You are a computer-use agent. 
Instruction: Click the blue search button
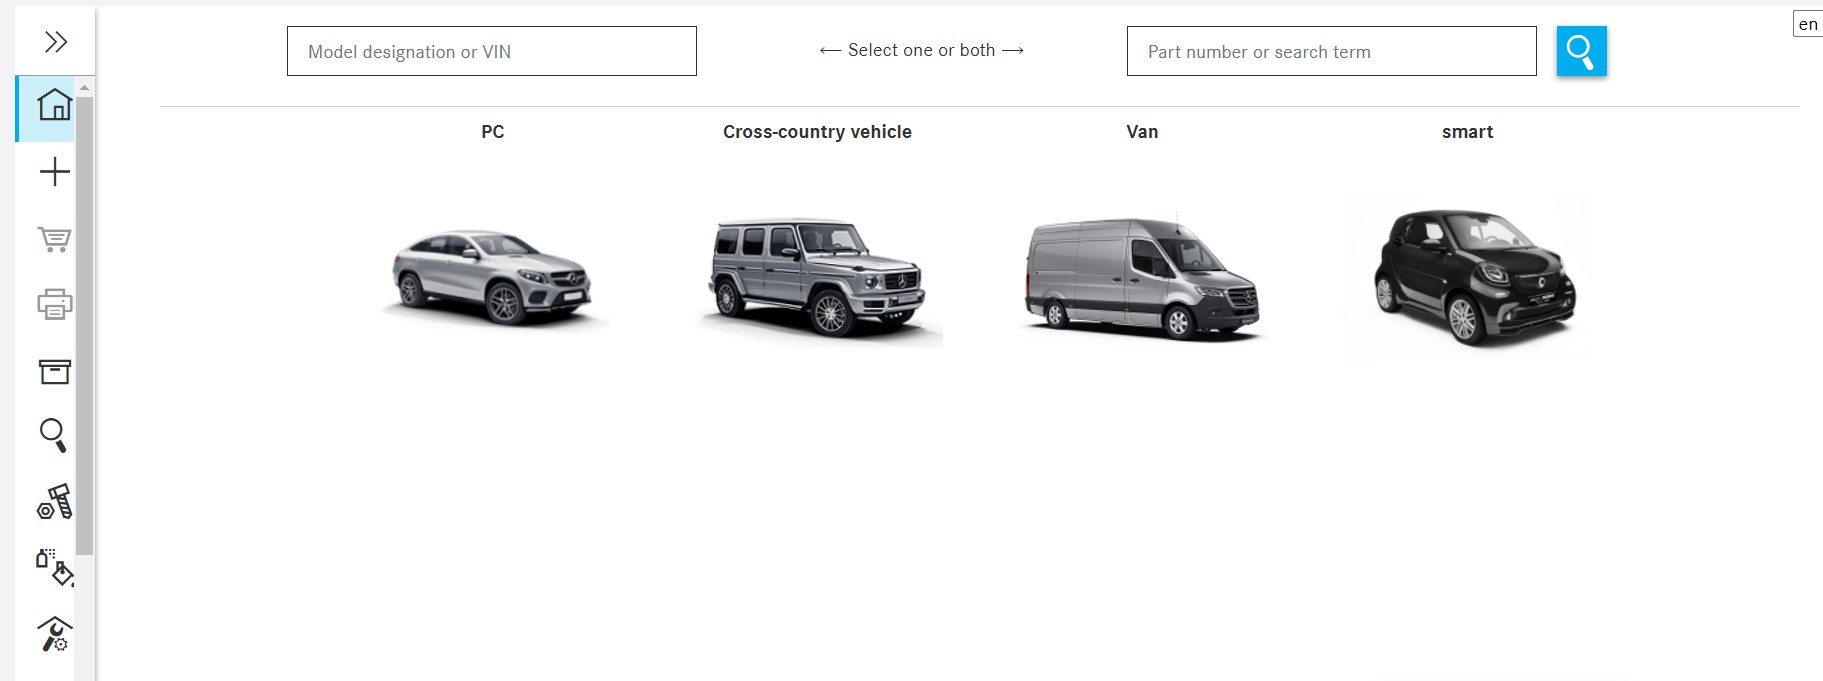coord(1581,51)
